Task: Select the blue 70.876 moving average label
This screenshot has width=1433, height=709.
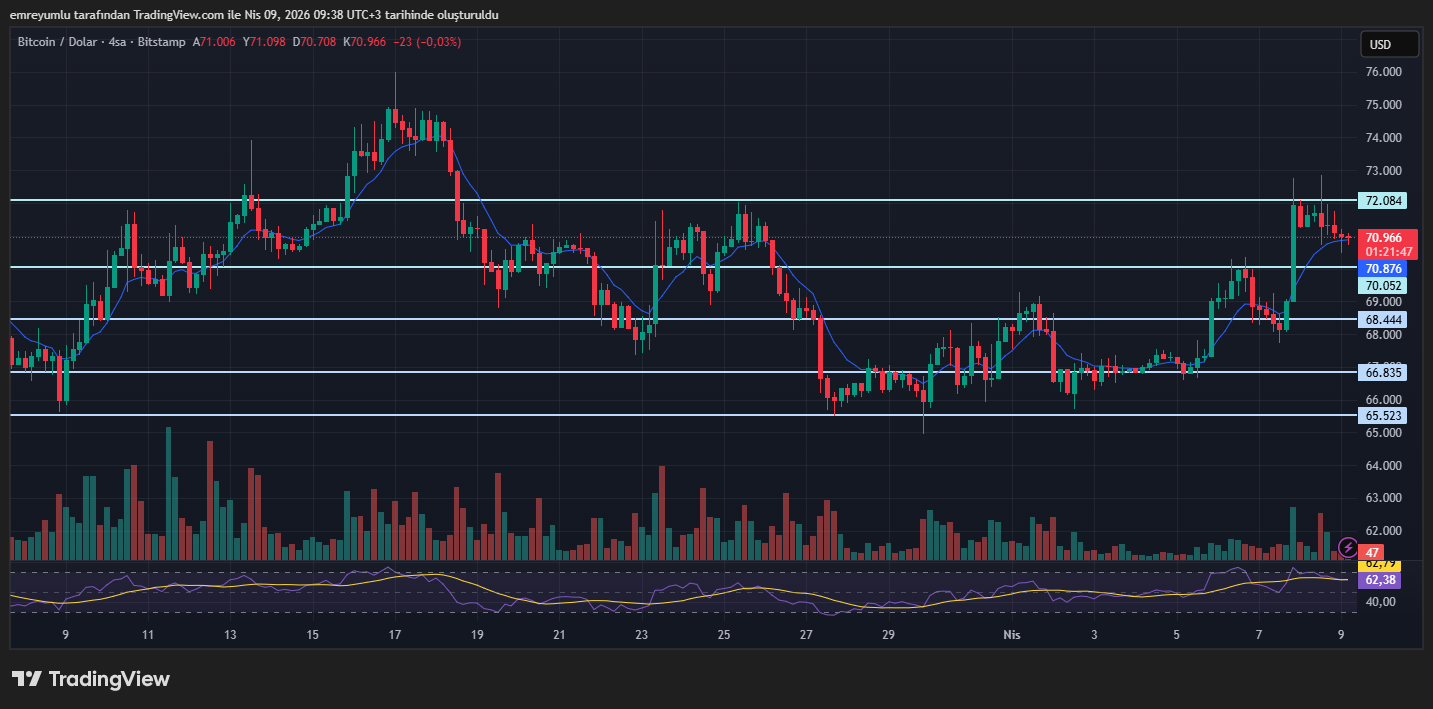Action: coord(1384,269)
